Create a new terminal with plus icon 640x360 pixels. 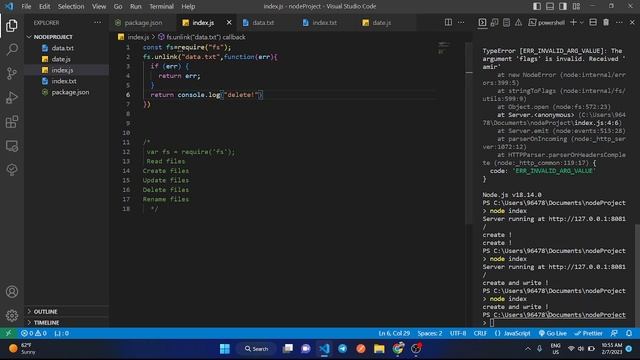(573, 22)
